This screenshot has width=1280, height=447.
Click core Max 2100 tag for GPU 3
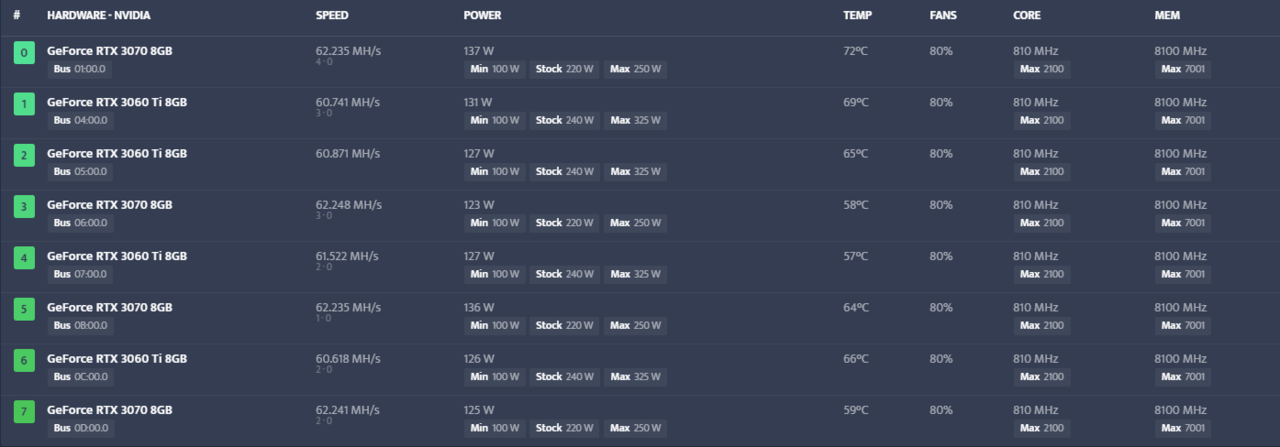tap(1041, 223)
